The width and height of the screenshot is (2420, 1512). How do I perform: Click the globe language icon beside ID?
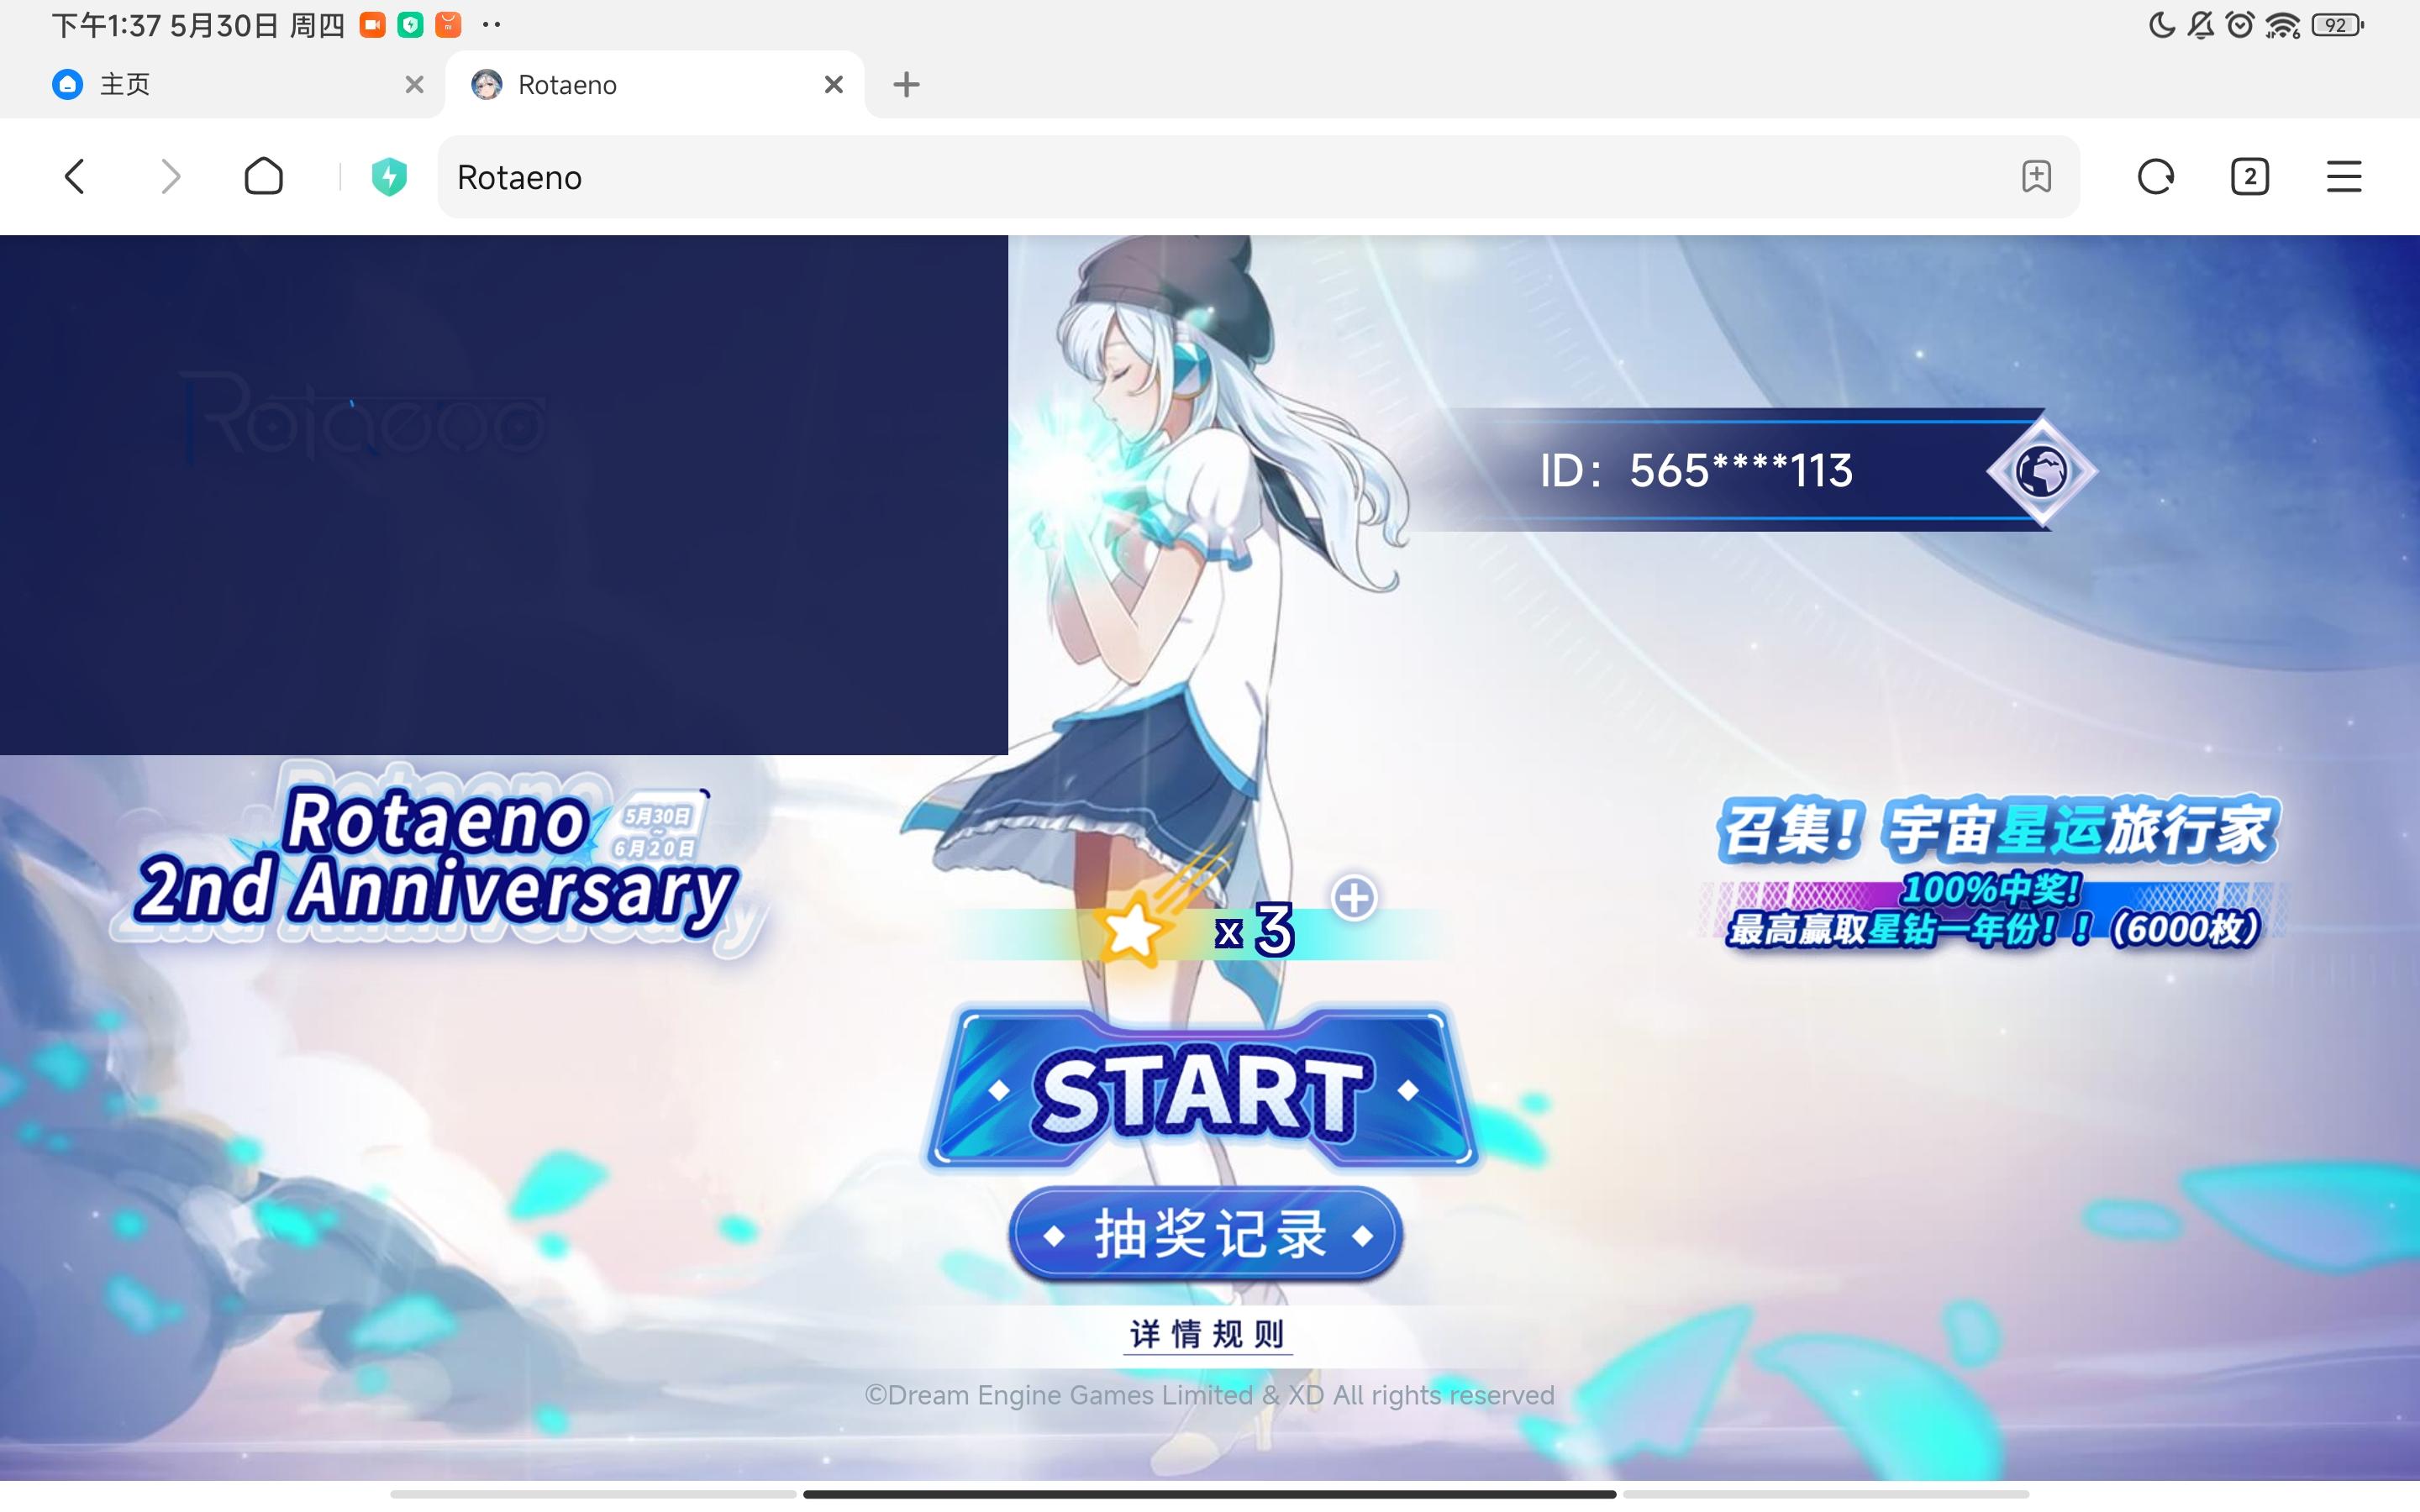pos(2041,471)
